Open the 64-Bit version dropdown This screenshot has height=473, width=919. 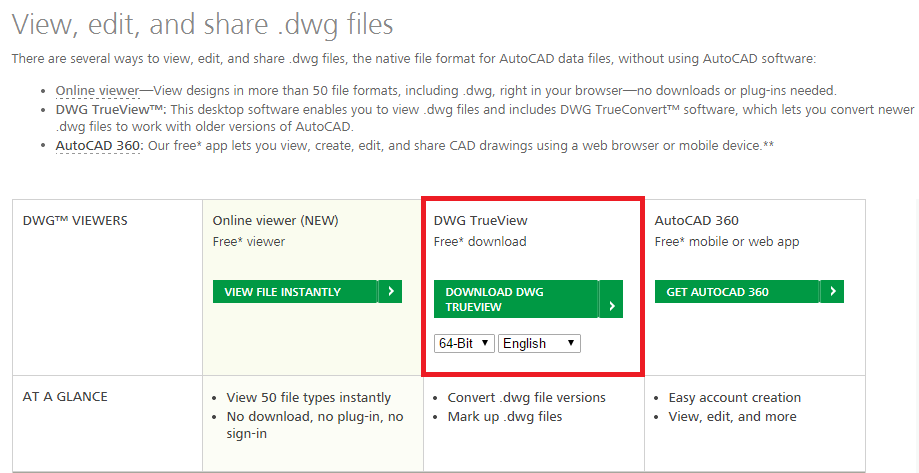pyautogui.click(x=464, y=343)
